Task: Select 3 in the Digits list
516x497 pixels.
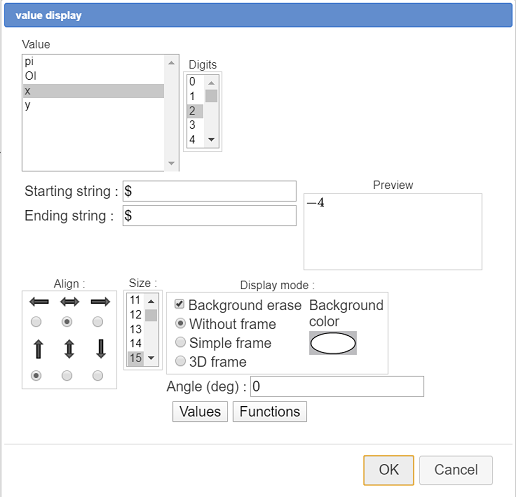Action: point(195,125)
